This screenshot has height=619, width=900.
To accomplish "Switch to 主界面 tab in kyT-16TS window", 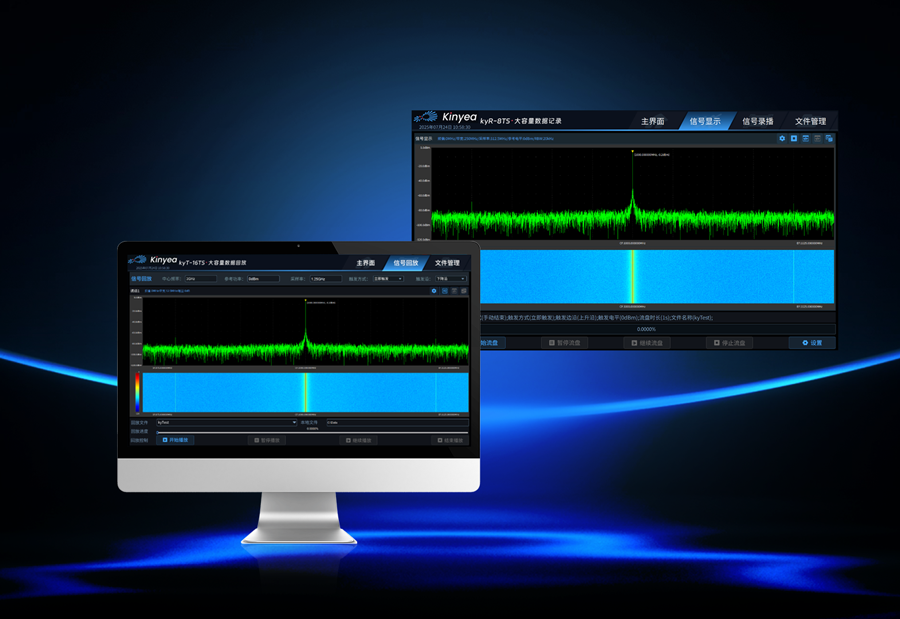I will pos(366,263).
